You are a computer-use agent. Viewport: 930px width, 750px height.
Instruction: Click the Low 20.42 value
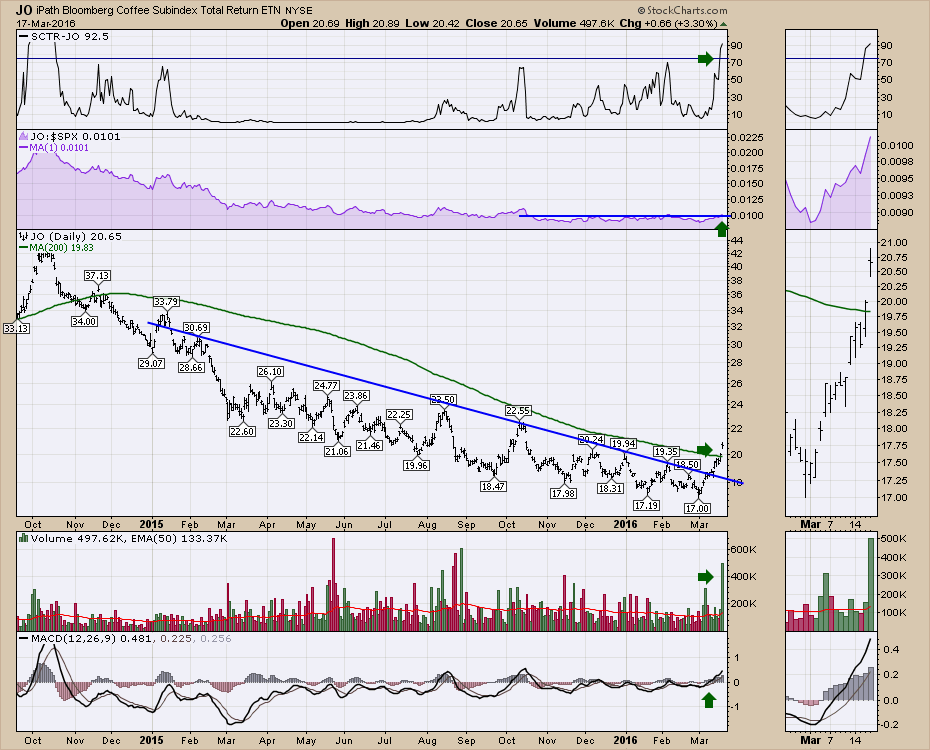(x=433, y=23)
